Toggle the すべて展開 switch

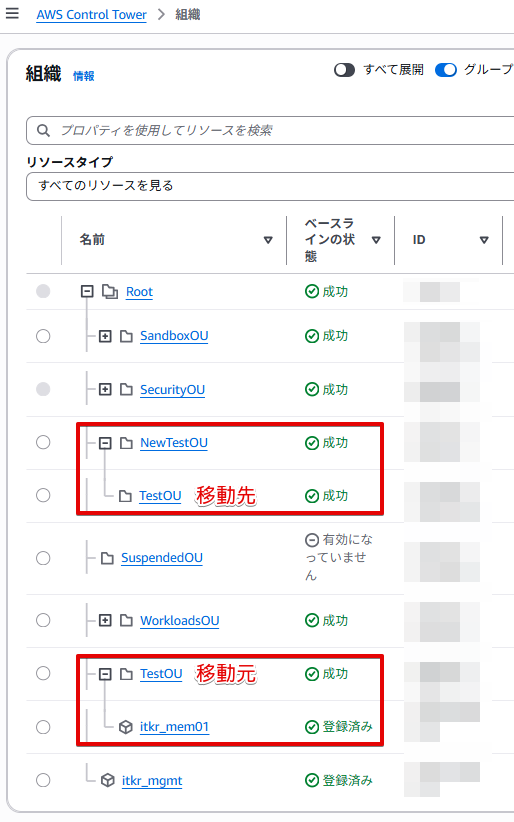345,70
